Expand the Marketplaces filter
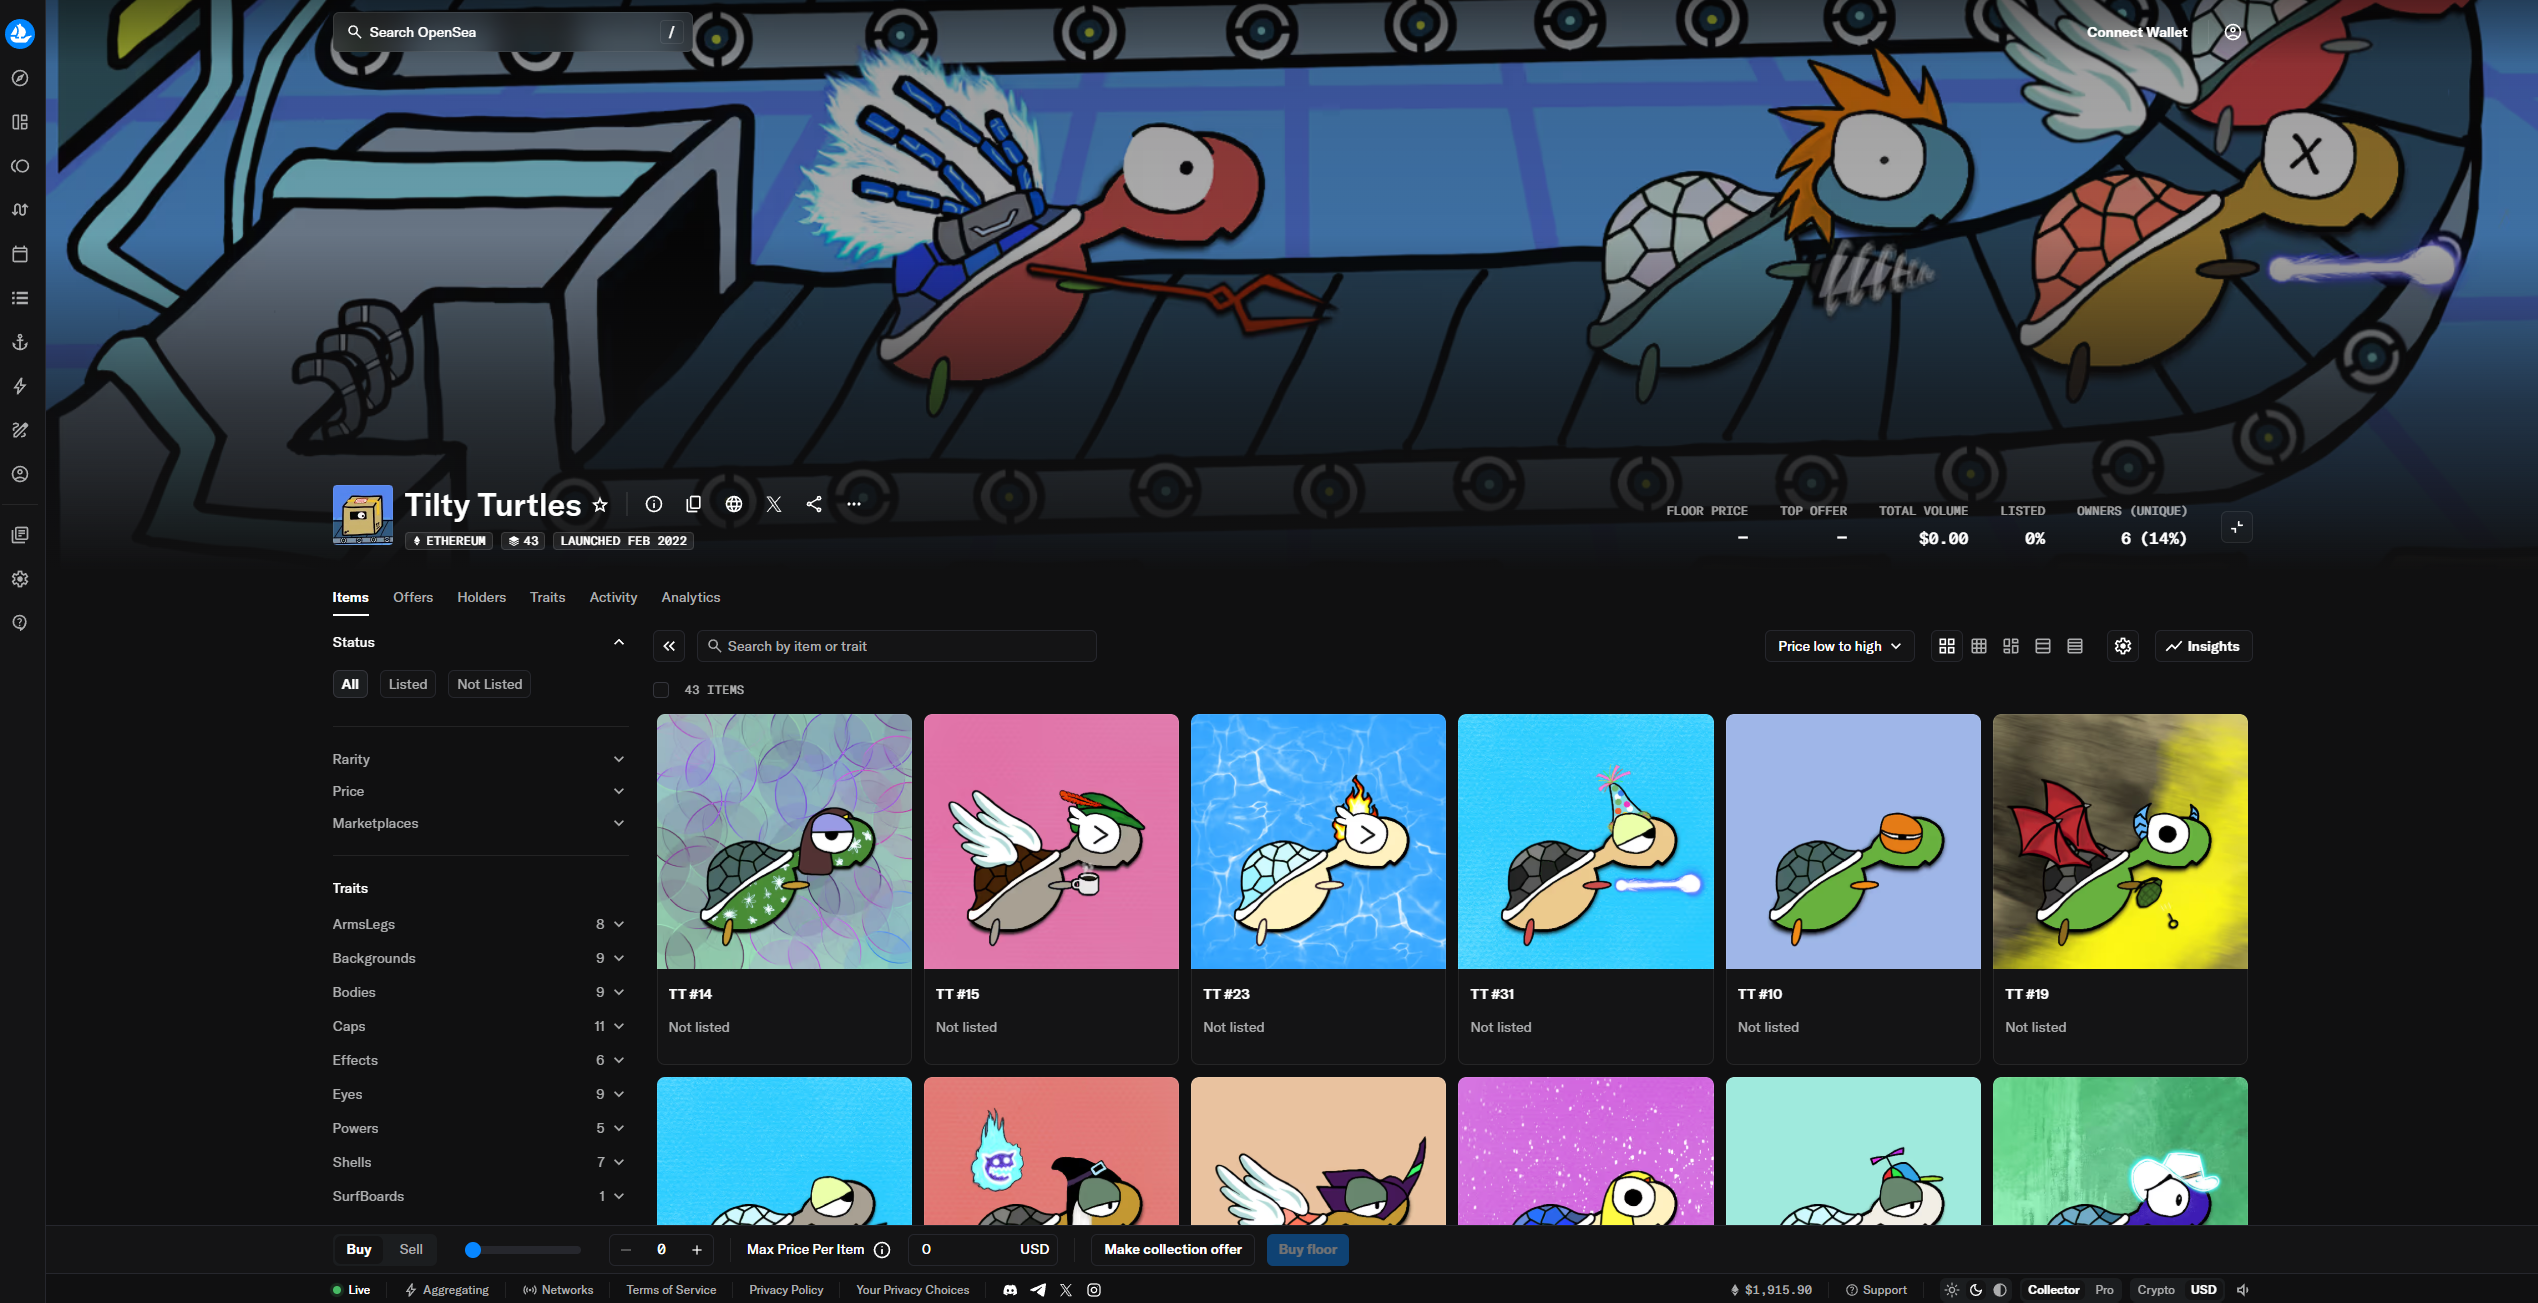This screenshot has height=1303, width=2538. click(x=479, y=823)
